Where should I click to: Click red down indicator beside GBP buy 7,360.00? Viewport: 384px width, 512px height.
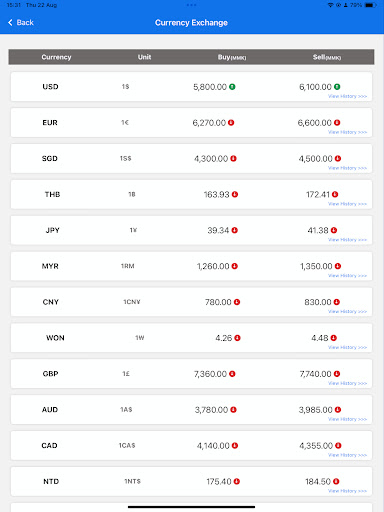232,374
